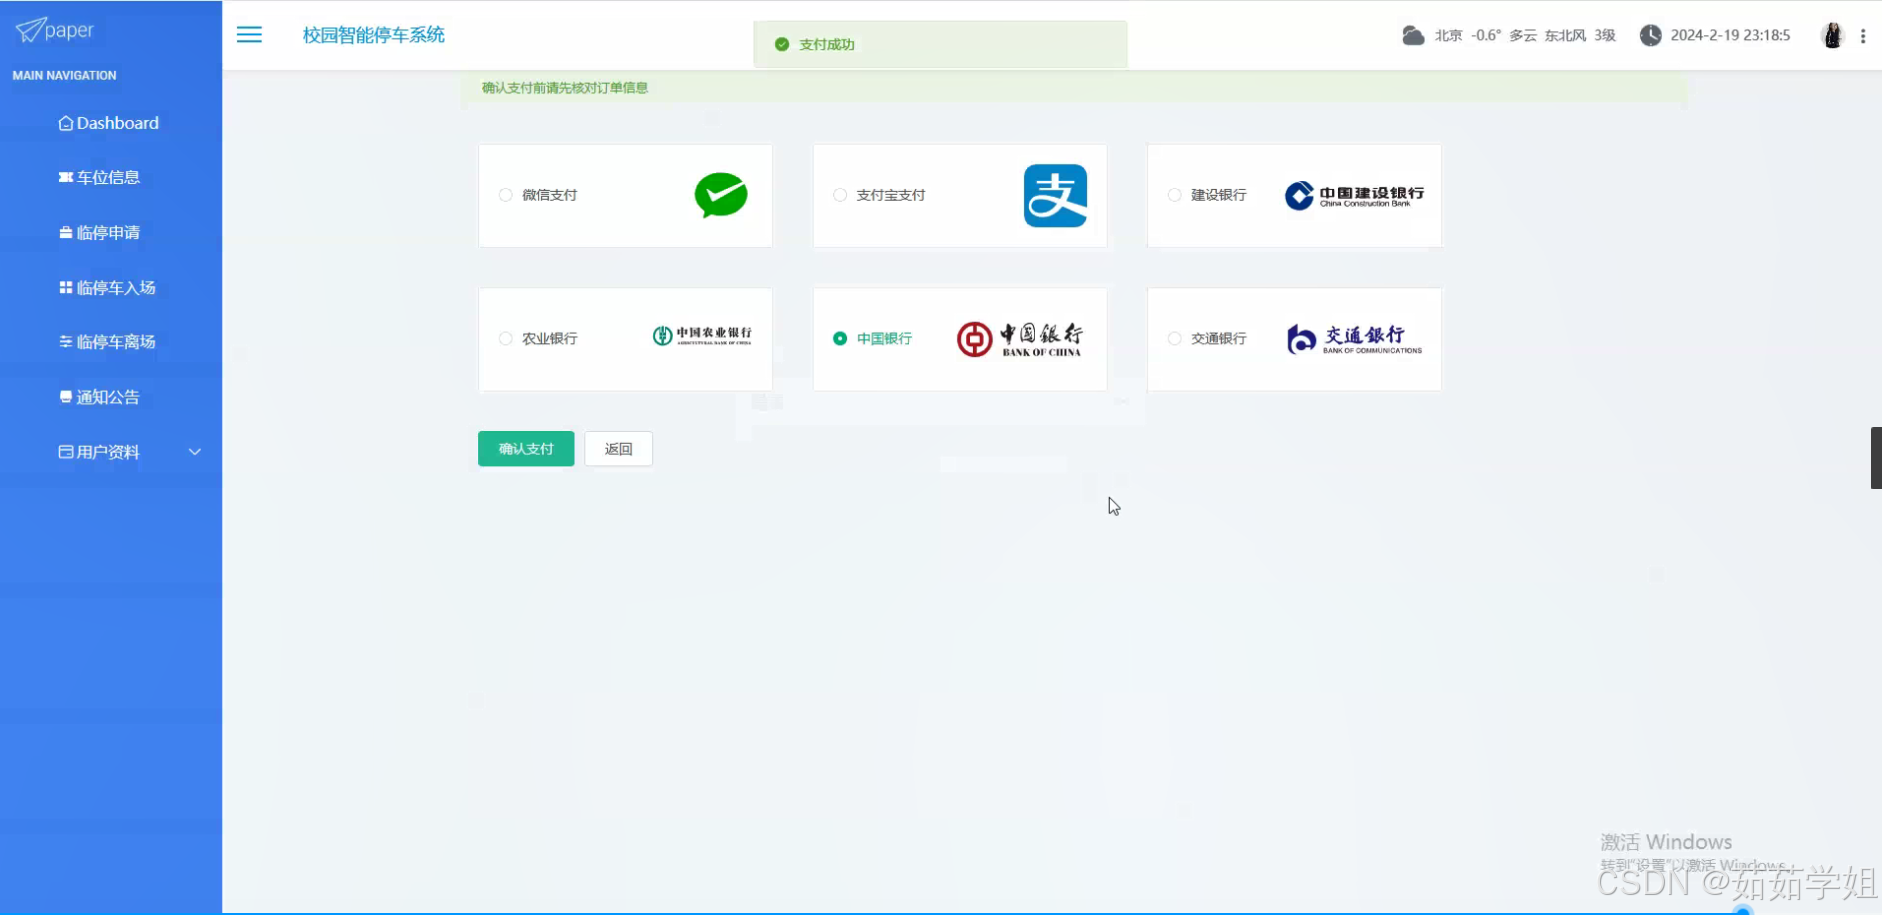Screen dimensions: 1882x915
Task: Click the MAIN NAVIGATION heading
Action: tap(64, 75)
